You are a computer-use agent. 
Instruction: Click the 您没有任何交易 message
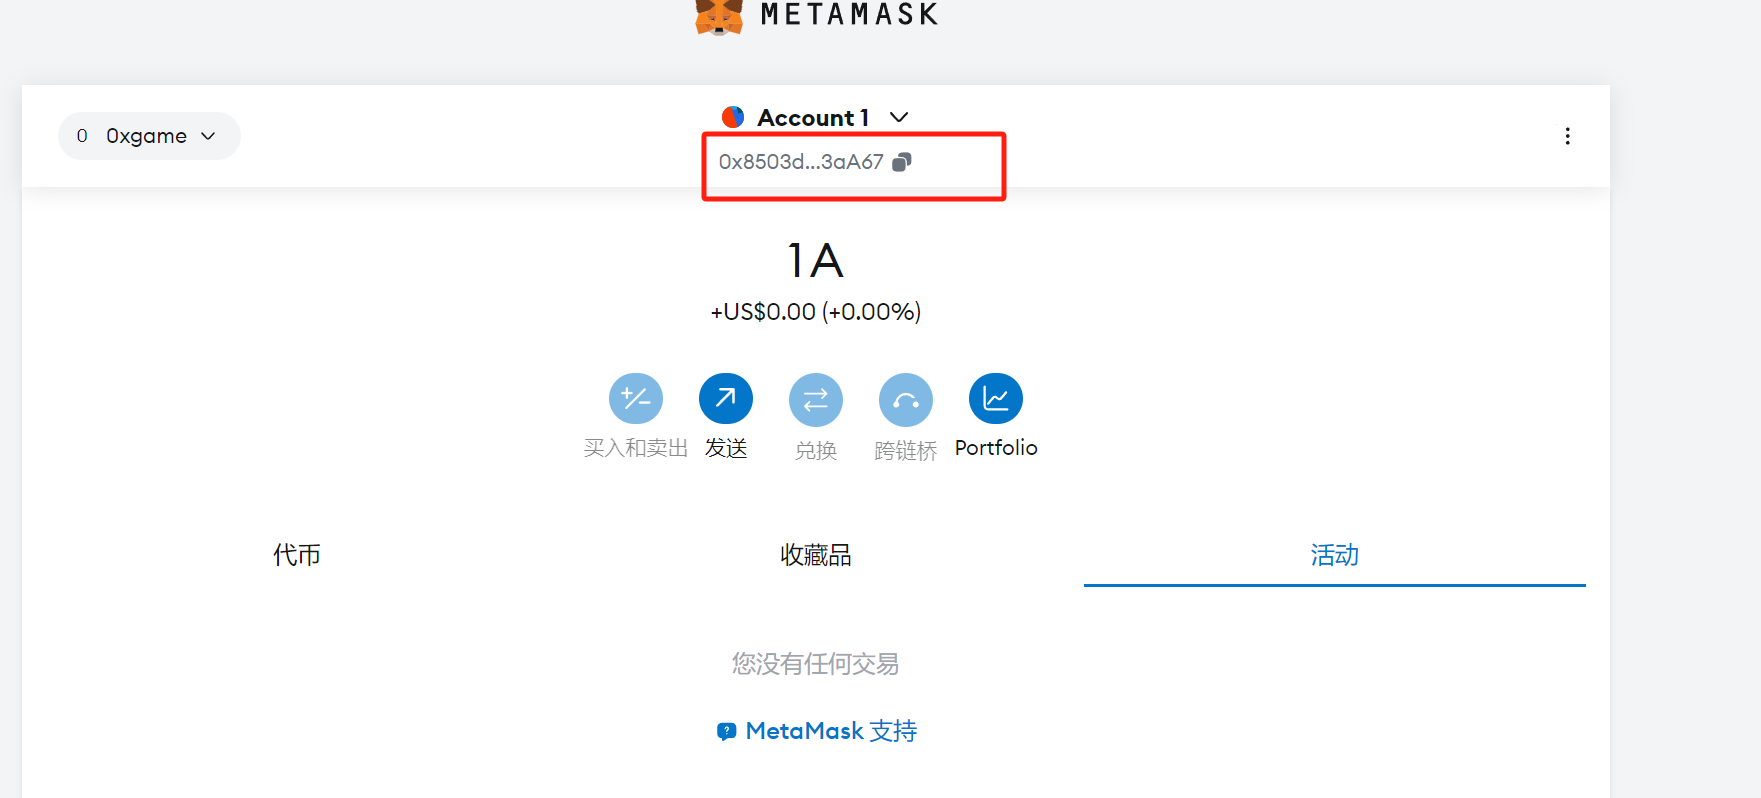tap(816, 664)
